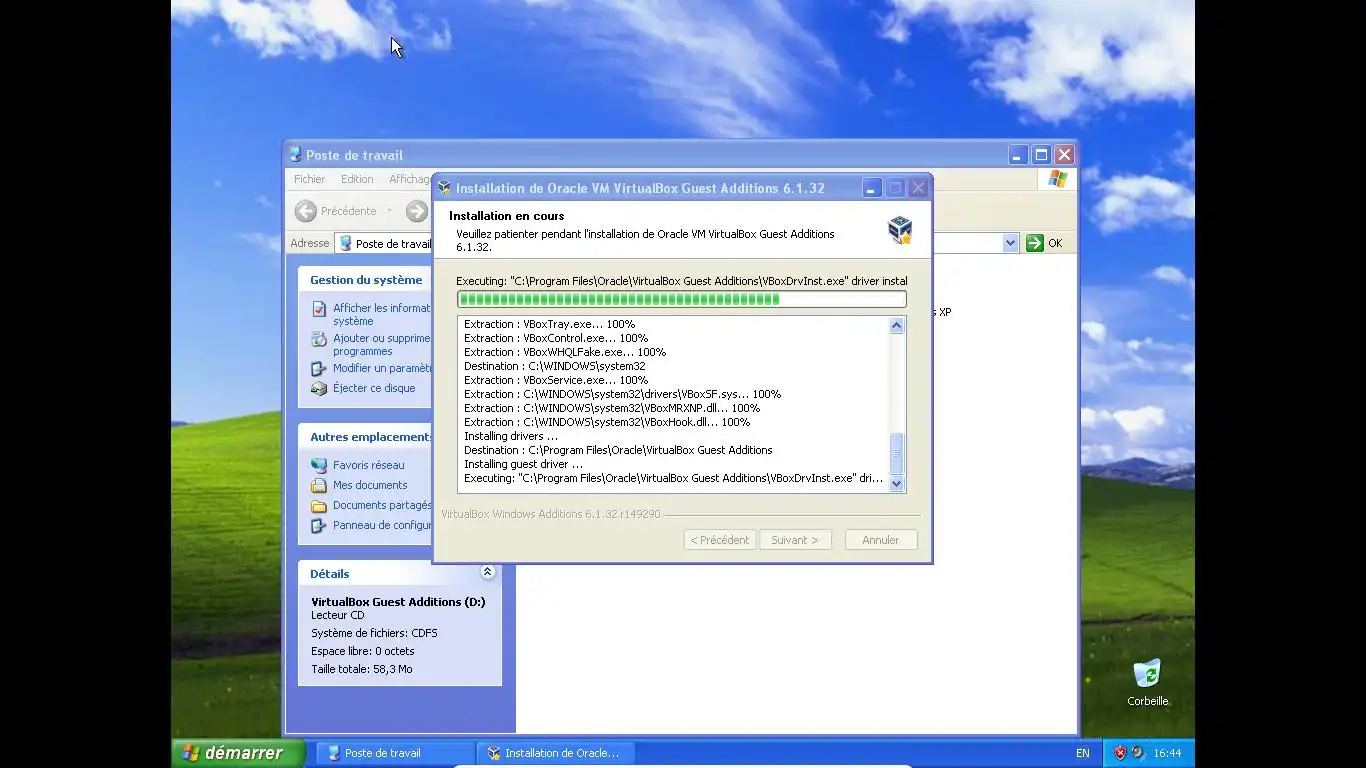Click the installation progress bar
This screenshot has width=1366, height=768.
[682, 299]
